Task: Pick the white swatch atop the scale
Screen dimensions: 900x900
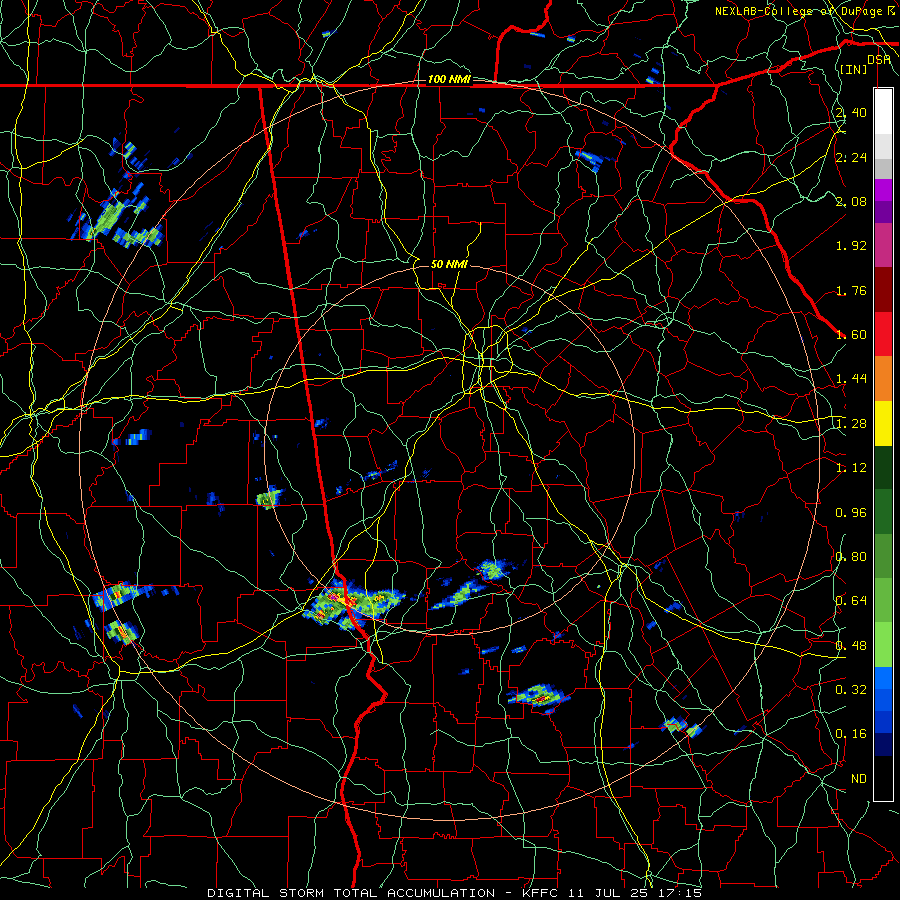Action: coord(883,112)
